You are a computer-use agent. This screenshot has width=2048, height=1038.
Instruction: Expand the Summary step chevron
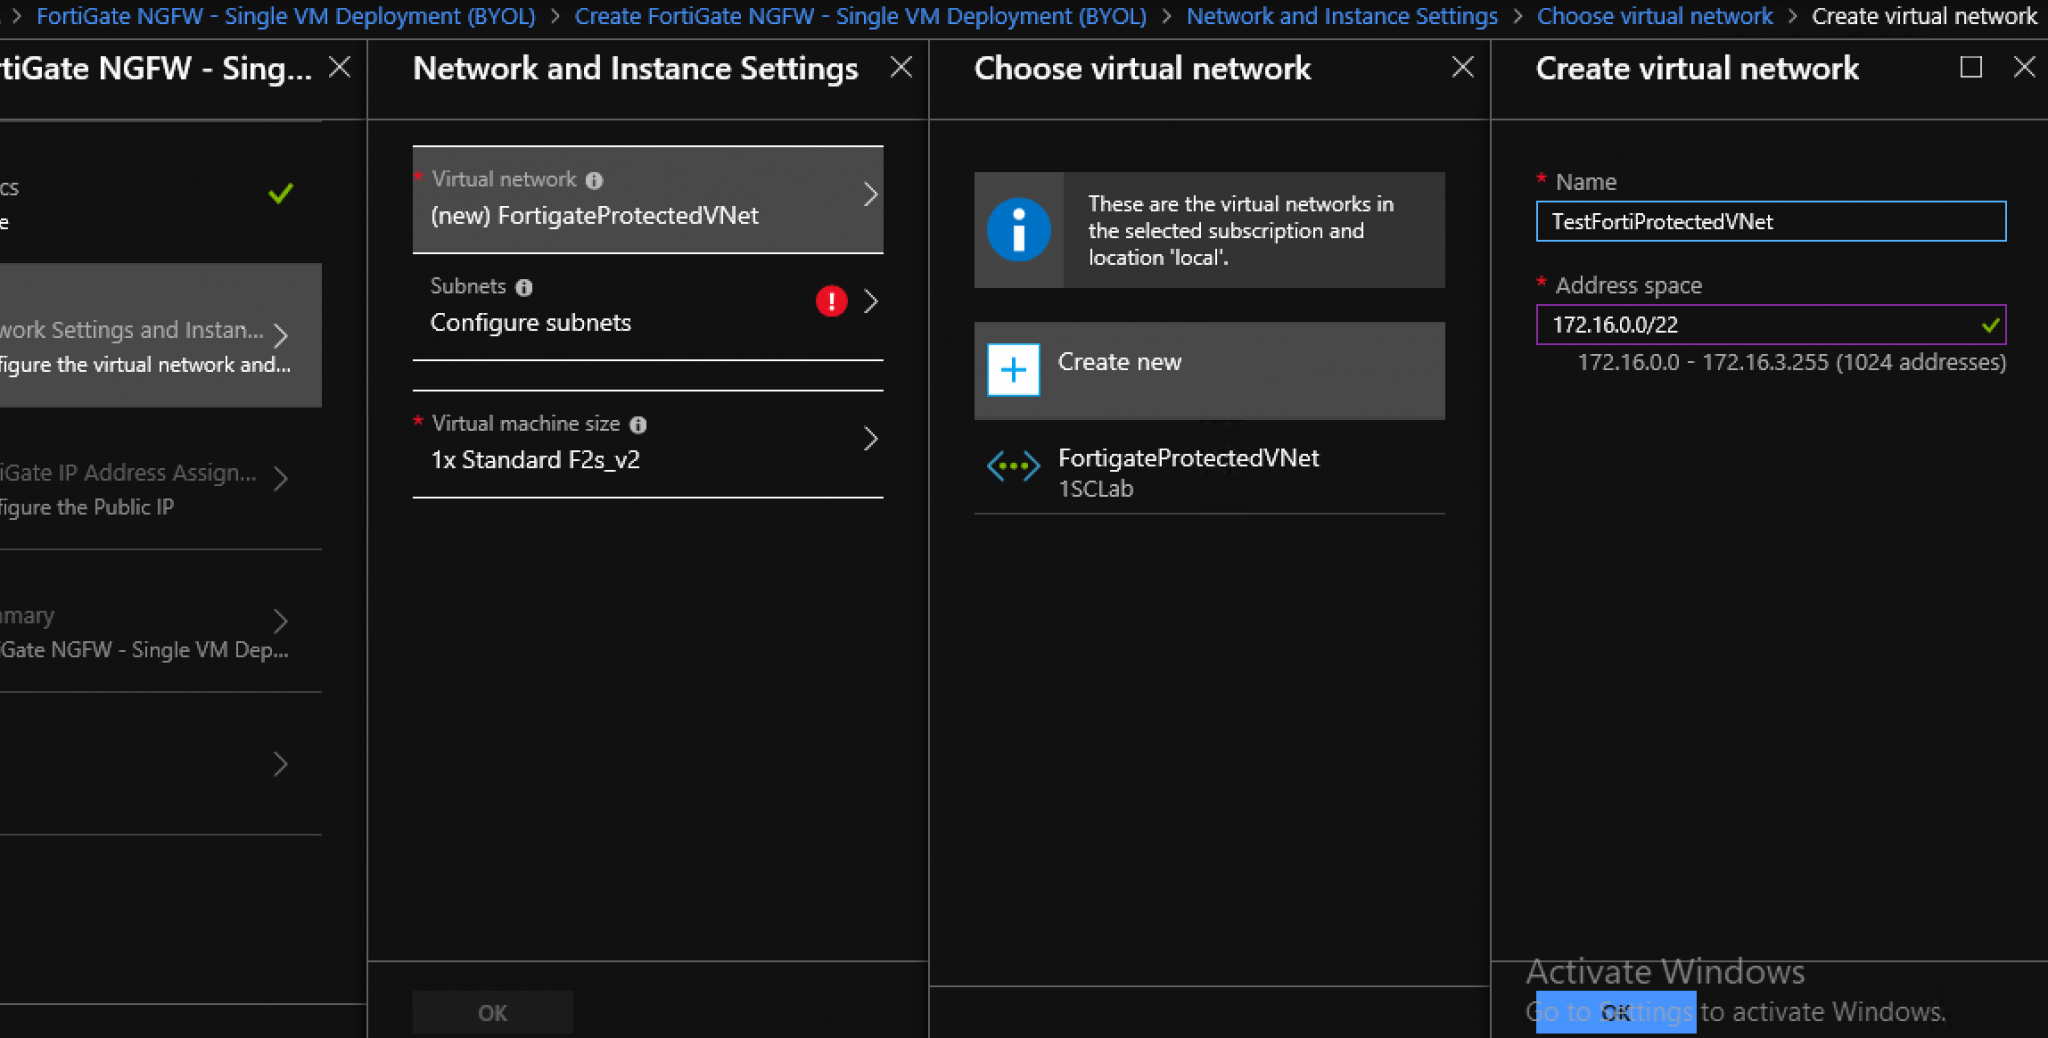[x=281, y=621]
